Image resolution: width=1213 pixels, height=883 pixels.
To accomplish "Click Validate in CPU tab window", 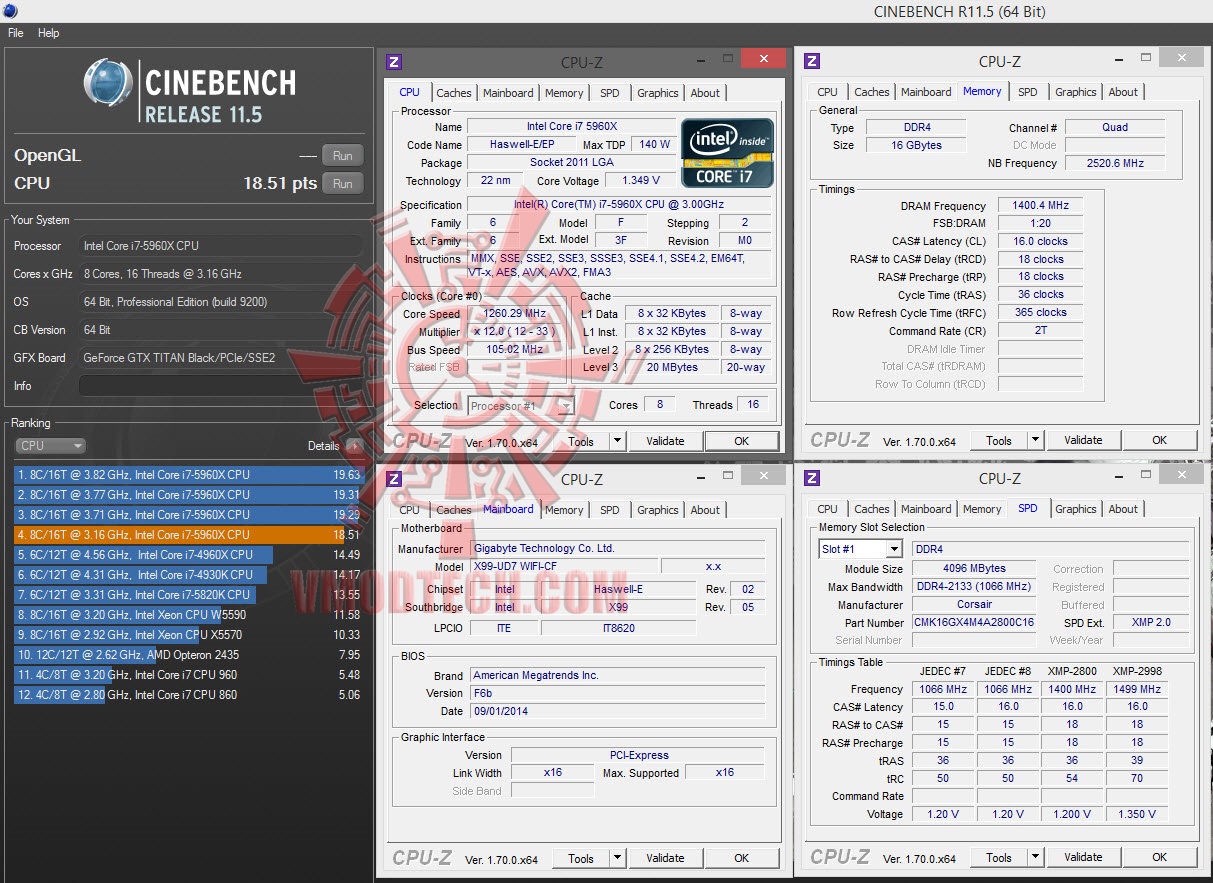I will (665, 441).
